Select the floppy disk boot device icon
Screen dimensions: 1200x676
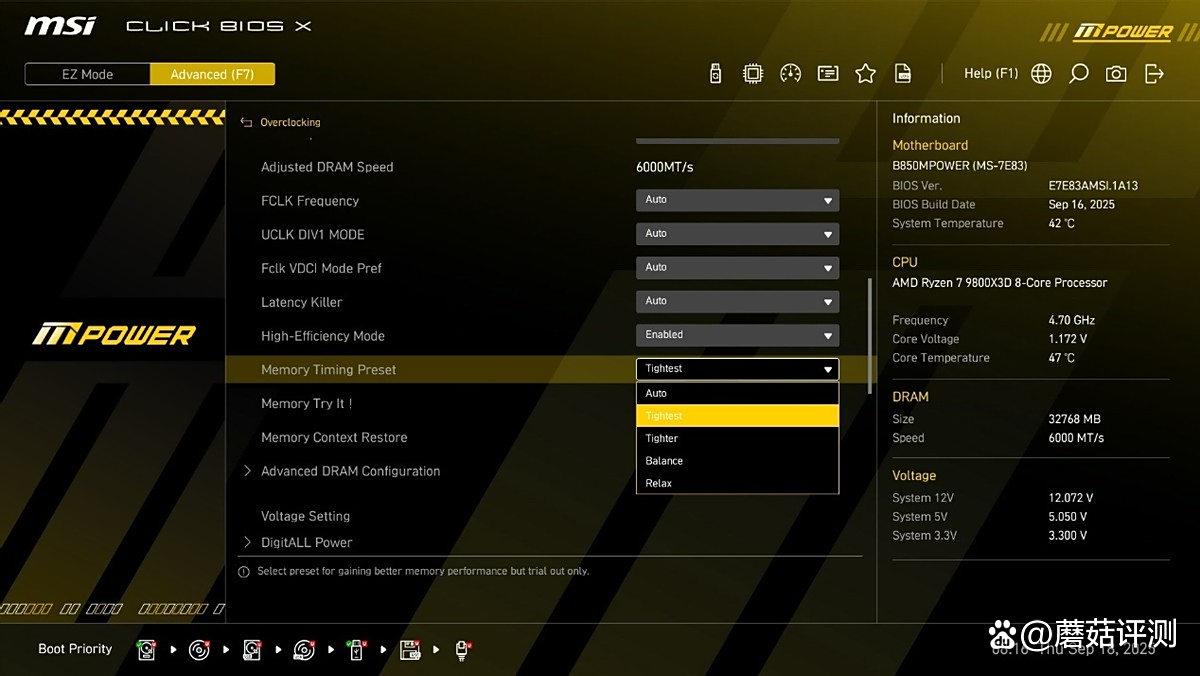tap(410, 650)
